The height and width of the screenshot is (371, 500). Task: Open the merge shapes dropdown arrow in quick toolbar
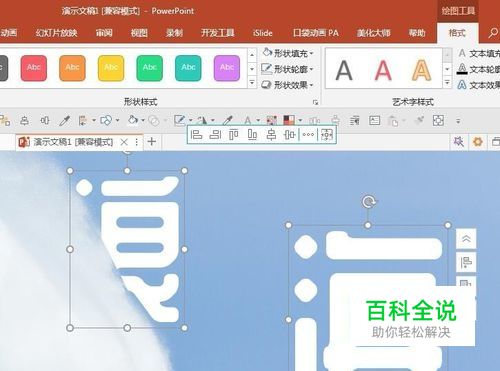point(117,120)
